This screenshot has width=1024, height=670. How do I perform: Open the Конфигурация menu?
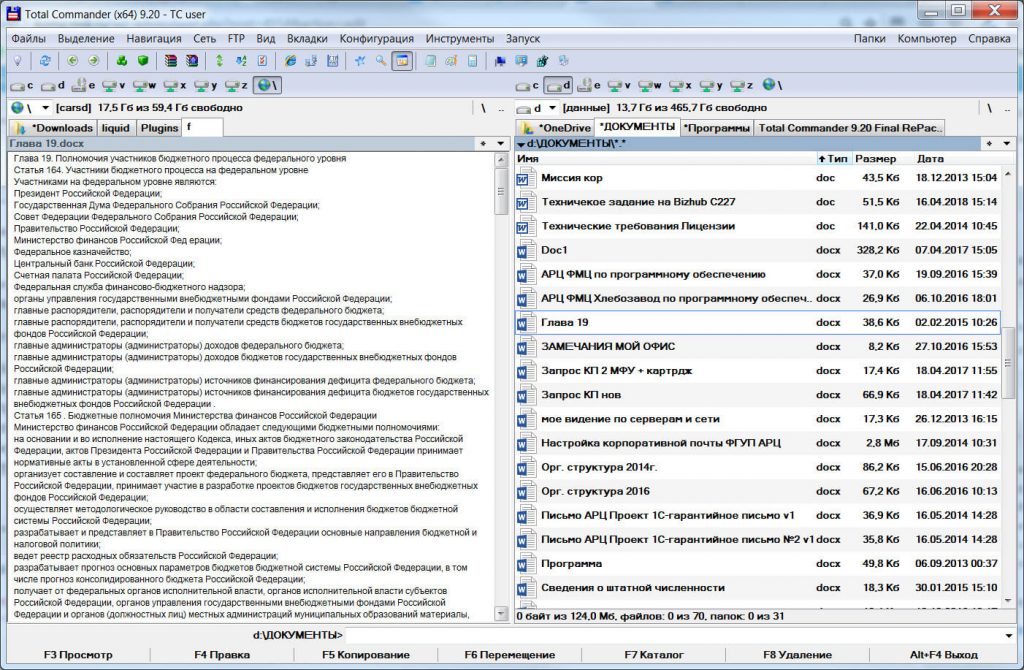(376, 38)
